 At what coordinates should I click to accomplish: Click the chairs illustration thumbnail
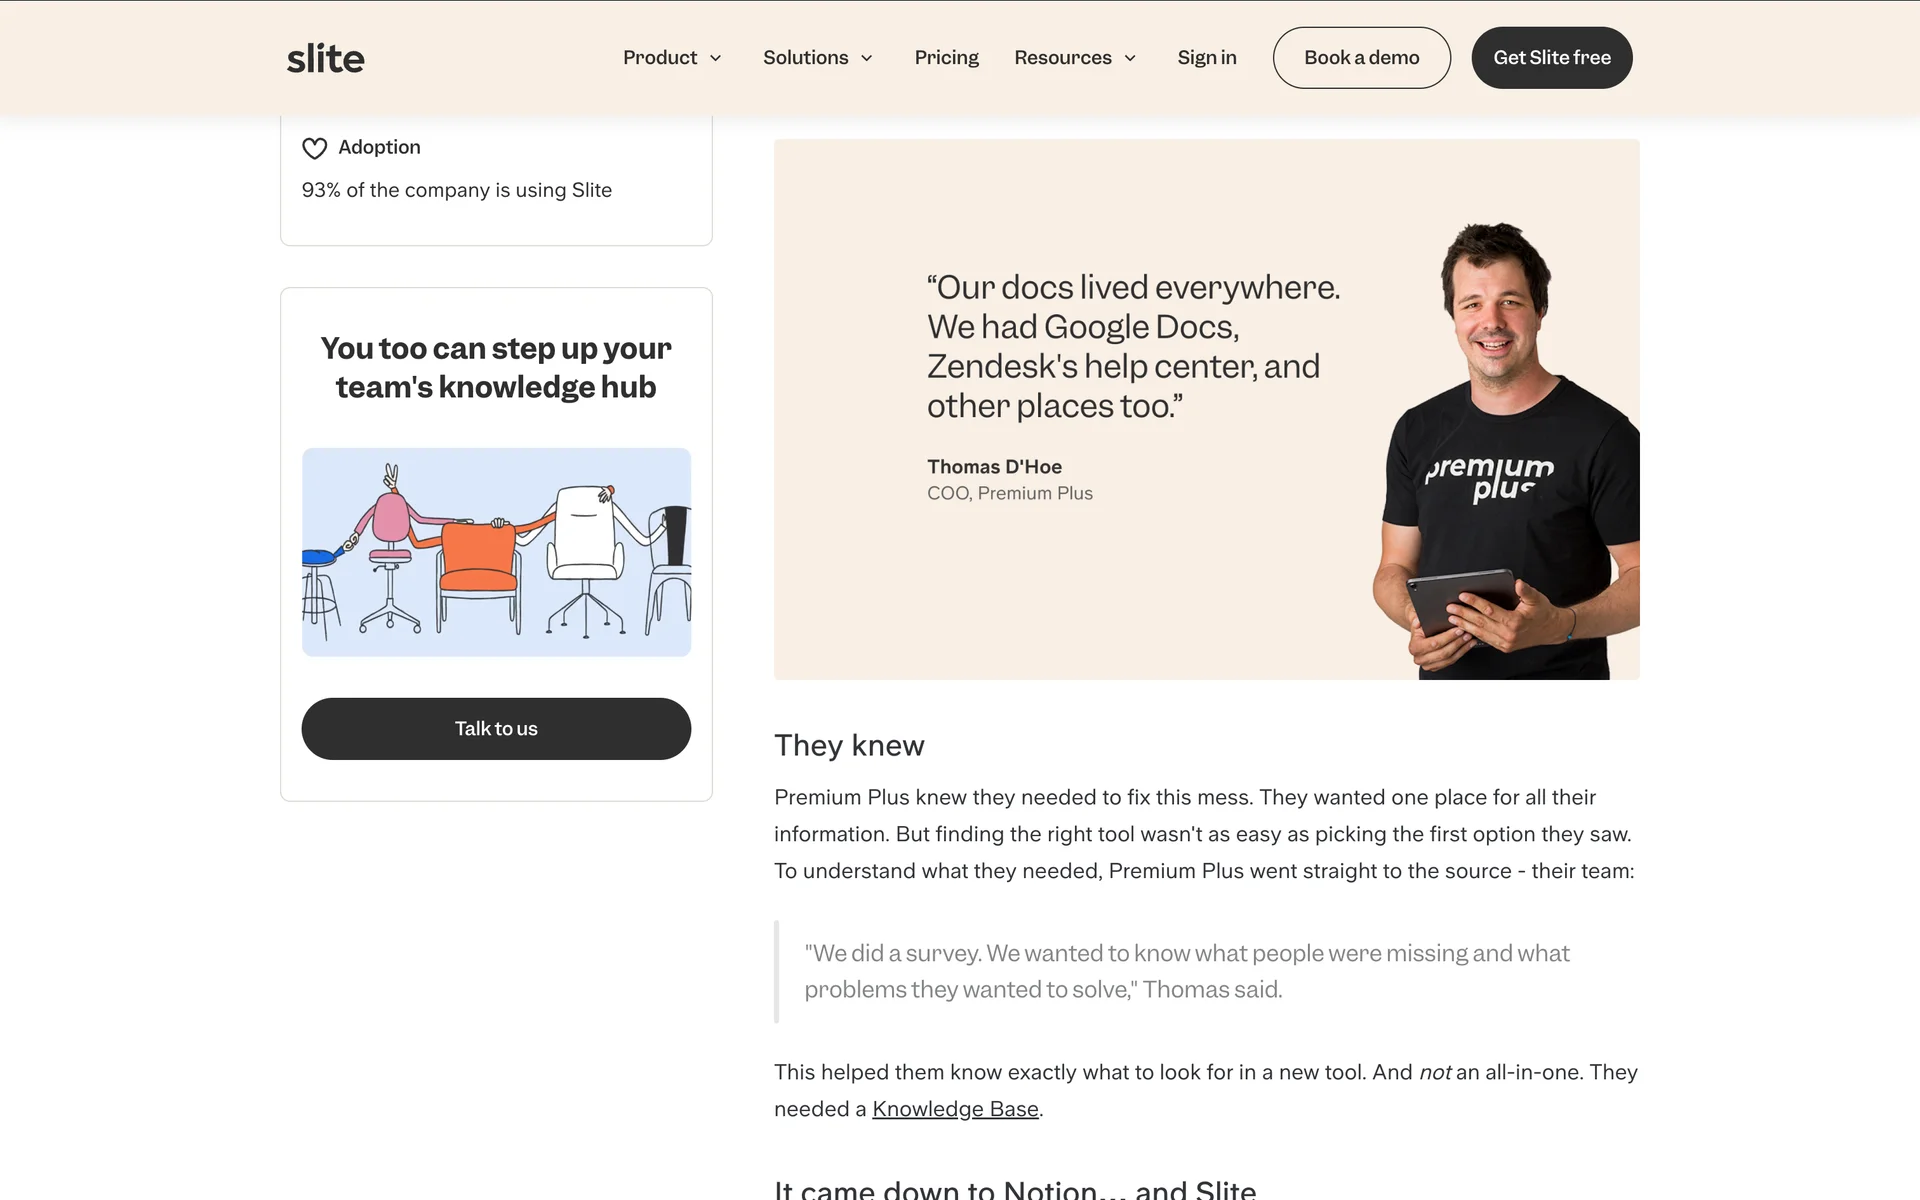pos(496,552)
